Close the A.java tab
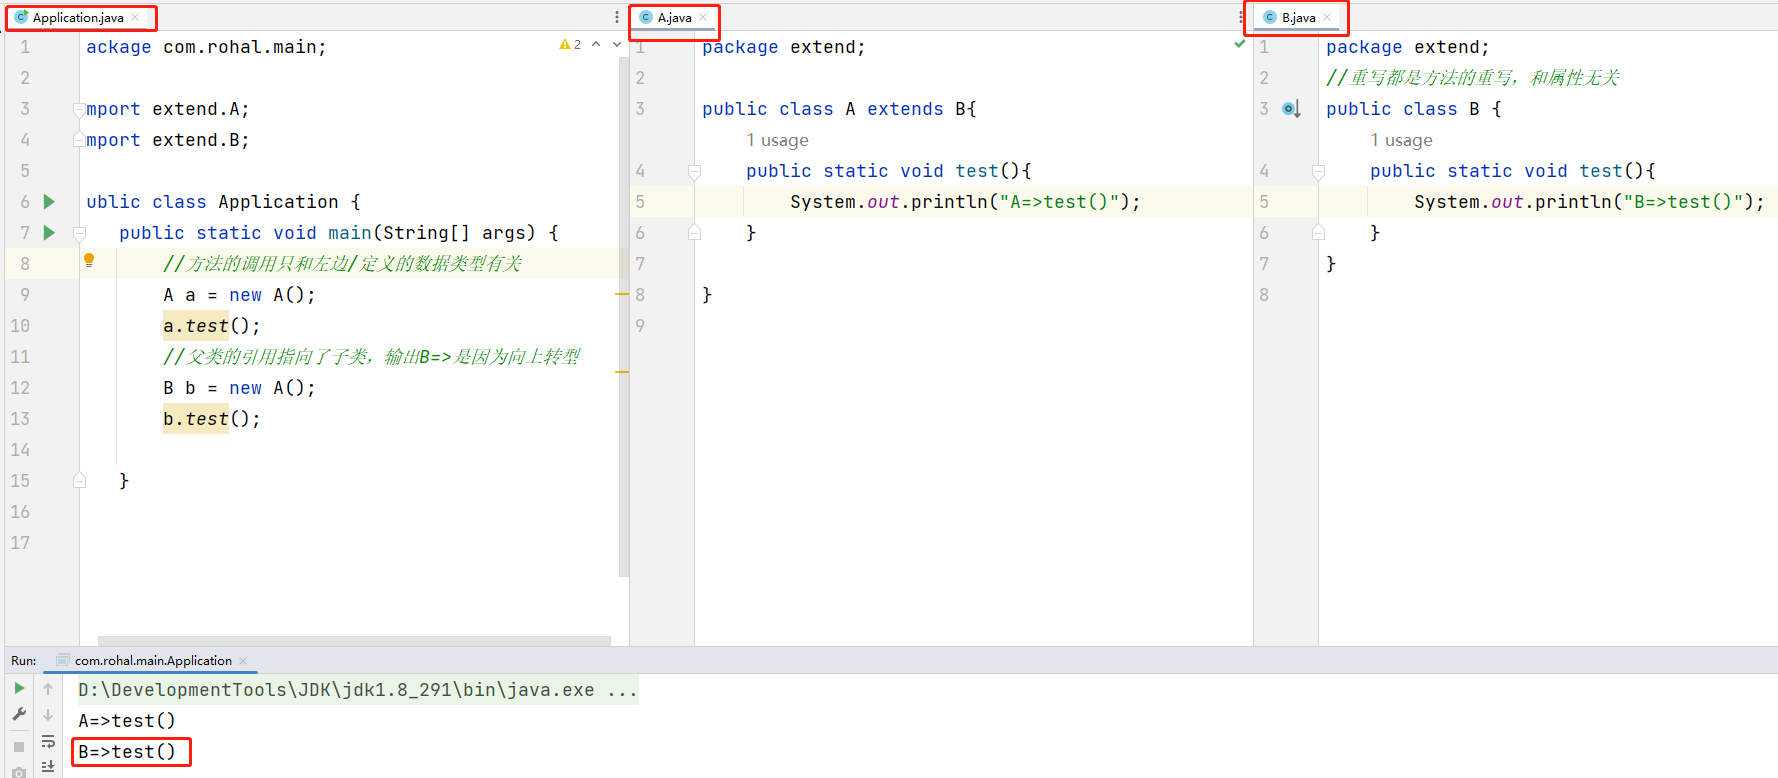Screen dimensions: 1778x778 click(703, 17)
